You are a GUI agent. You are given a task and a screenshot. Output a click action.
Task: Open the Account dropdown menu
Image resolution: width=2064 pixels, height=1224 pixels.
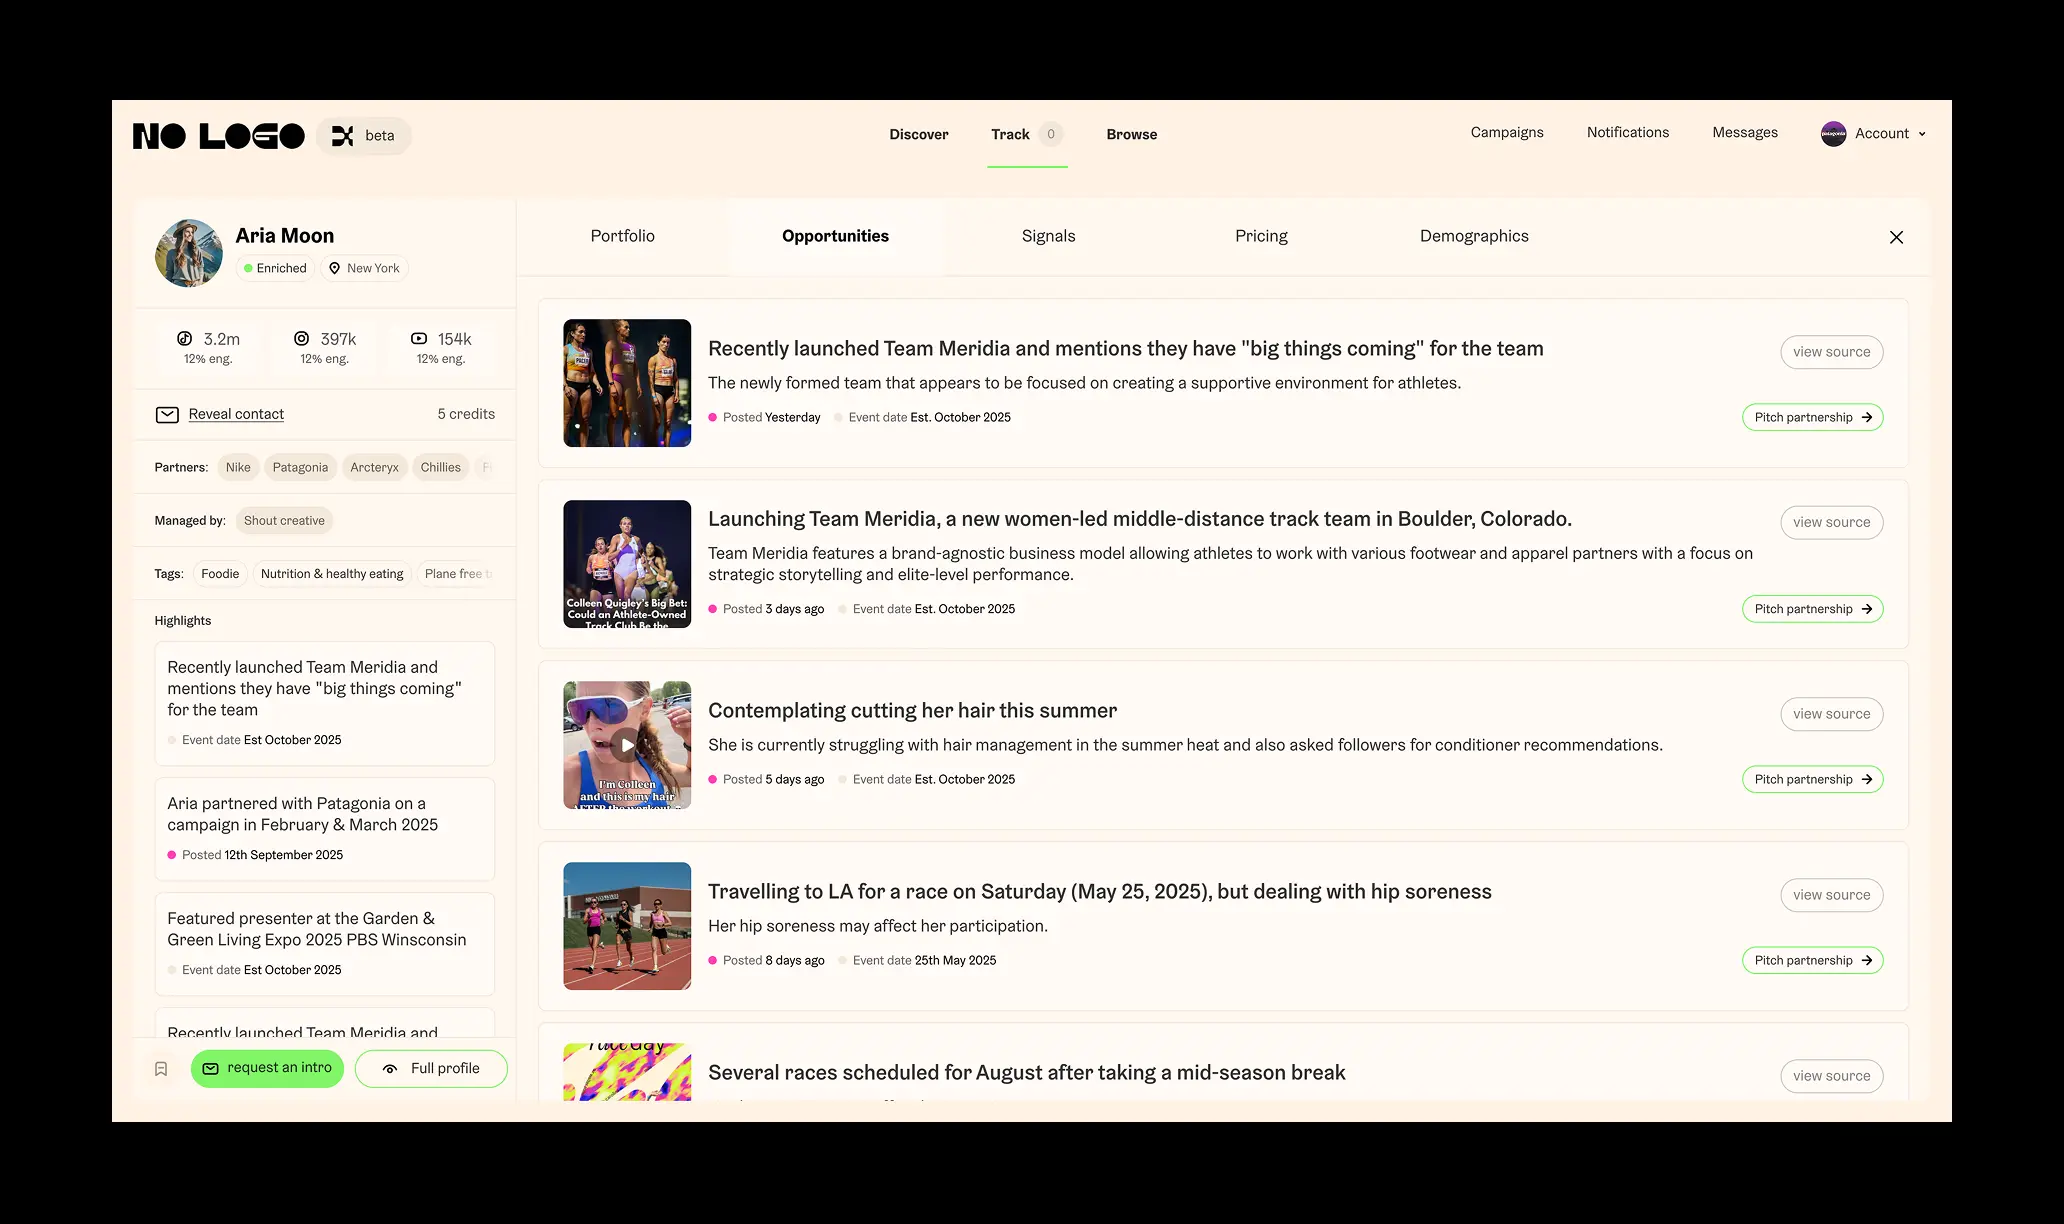point(1889,134)
